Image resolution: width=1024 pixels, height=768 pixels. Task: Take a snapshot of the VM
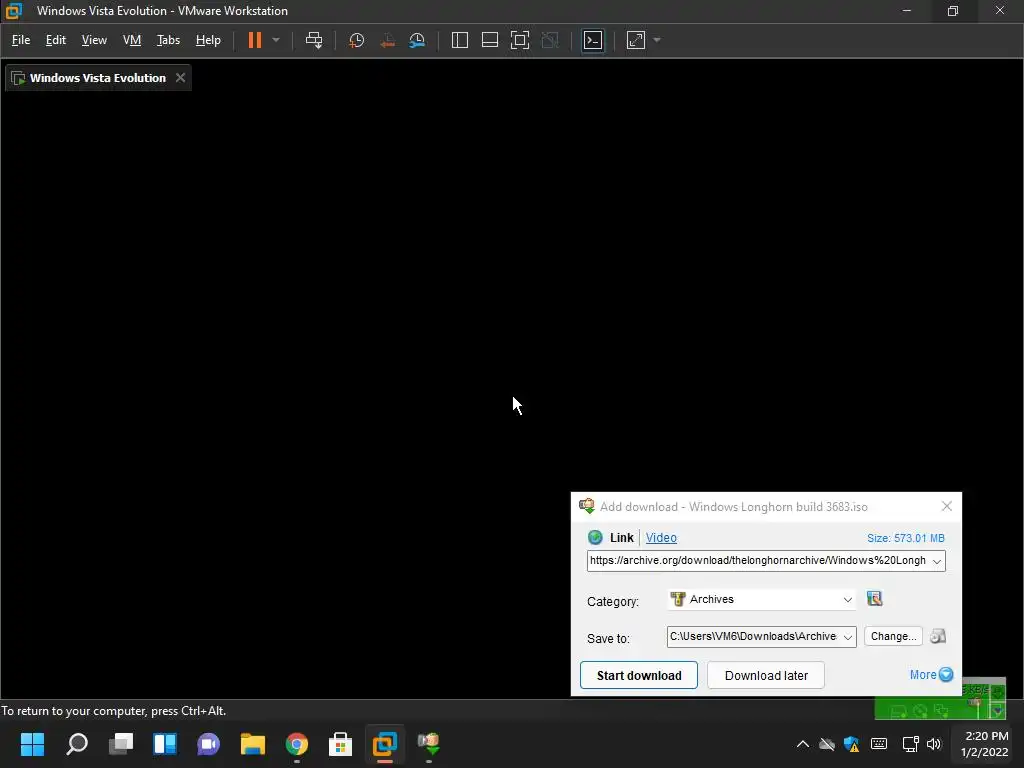coord(357,40)
